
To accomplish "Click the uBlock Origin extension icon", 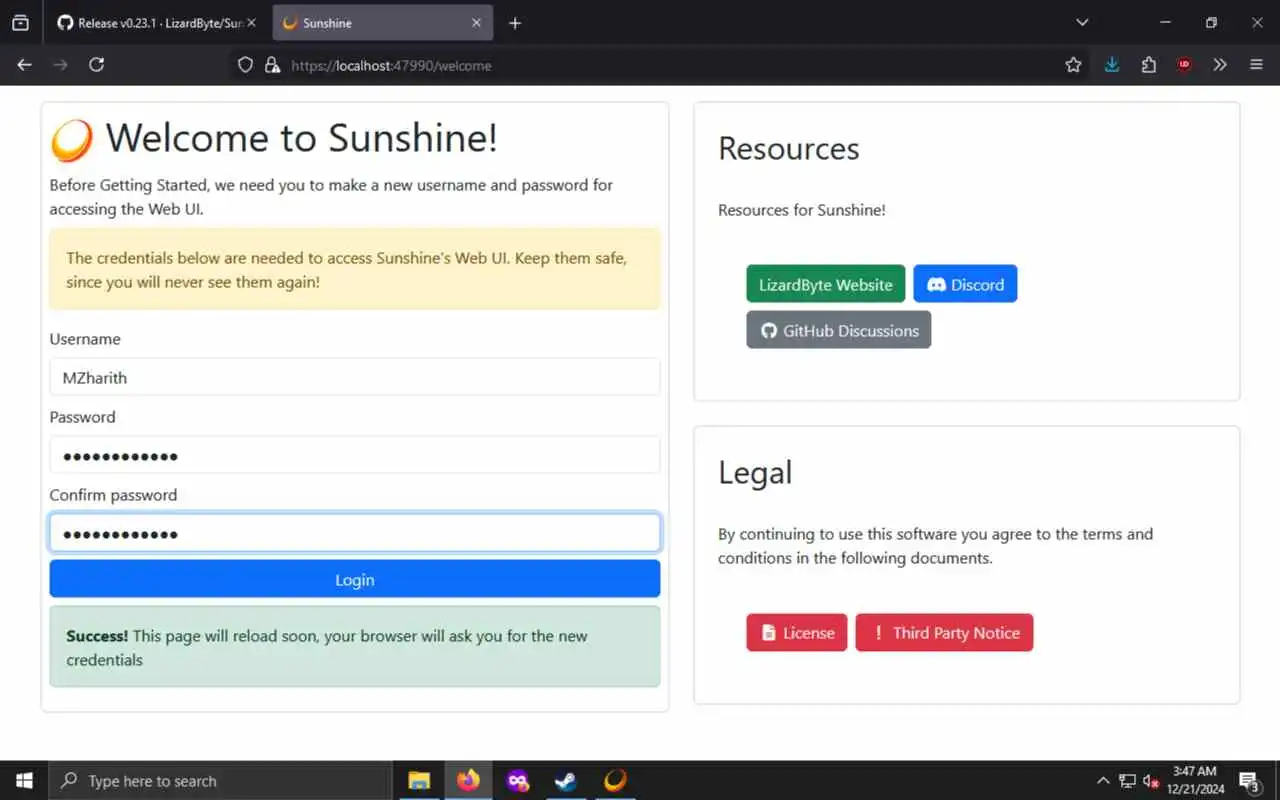I will click(1184, 65).
